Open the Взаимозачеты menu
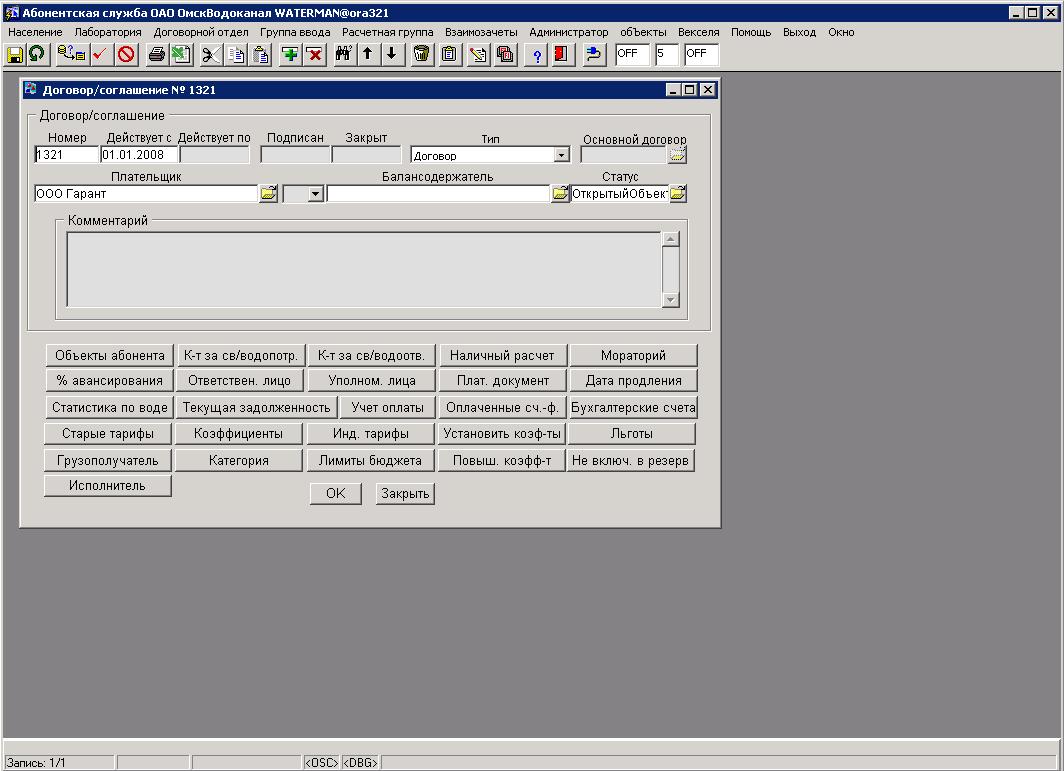 click(x=481, y=32)
